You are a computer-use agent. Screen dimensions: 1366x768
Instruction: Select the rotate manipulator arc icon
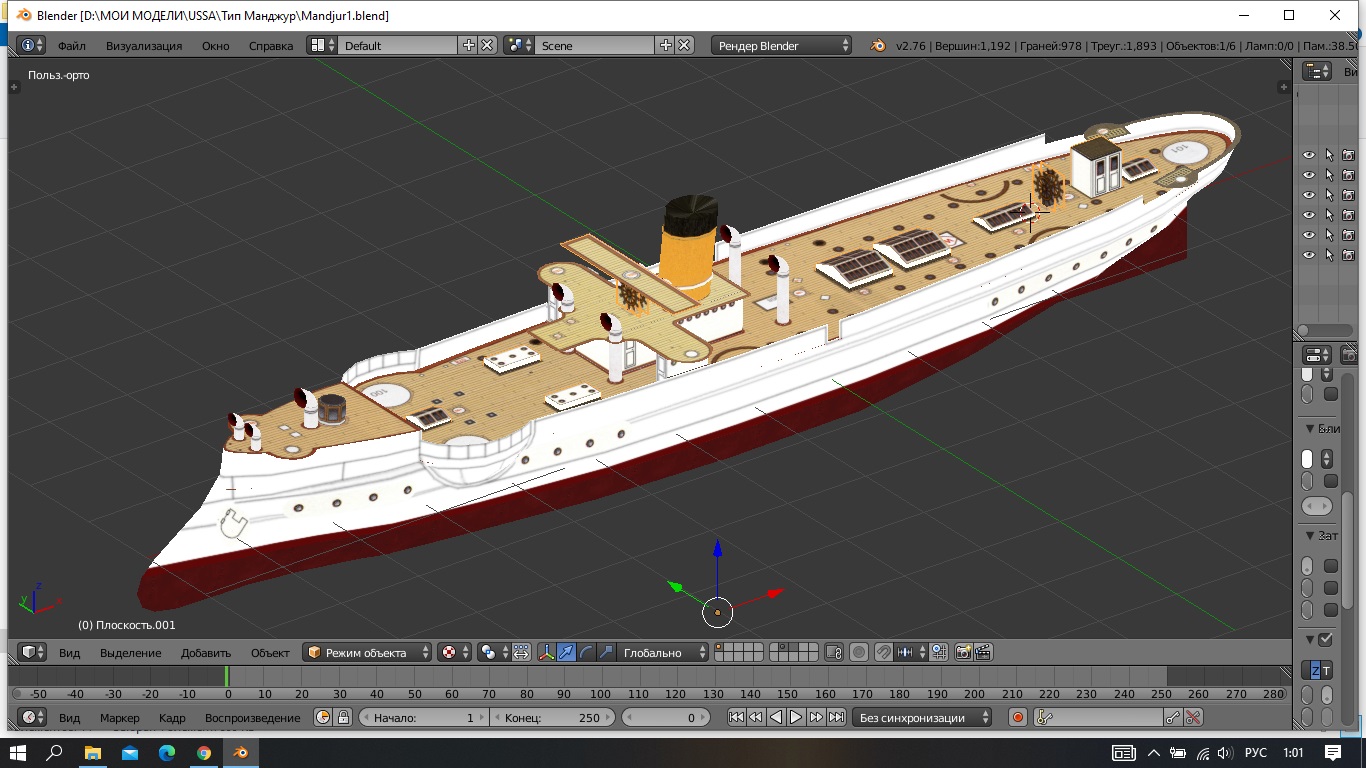coord(586,653)
